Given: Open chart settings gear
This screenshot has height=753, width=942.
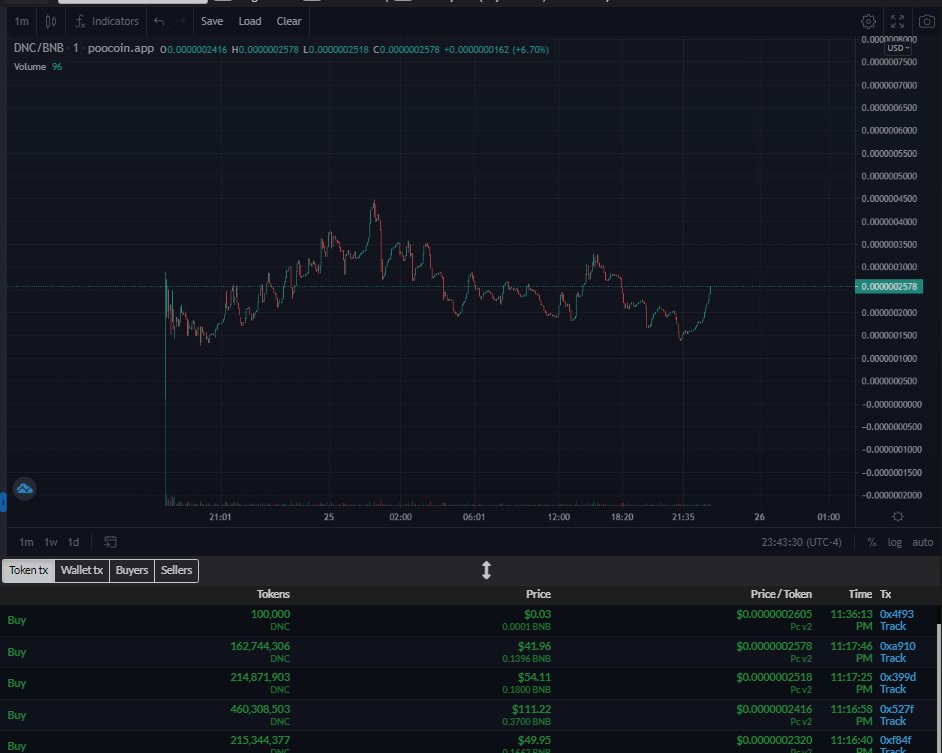Looking at the screenshot, I should click(x=868, y=22).
